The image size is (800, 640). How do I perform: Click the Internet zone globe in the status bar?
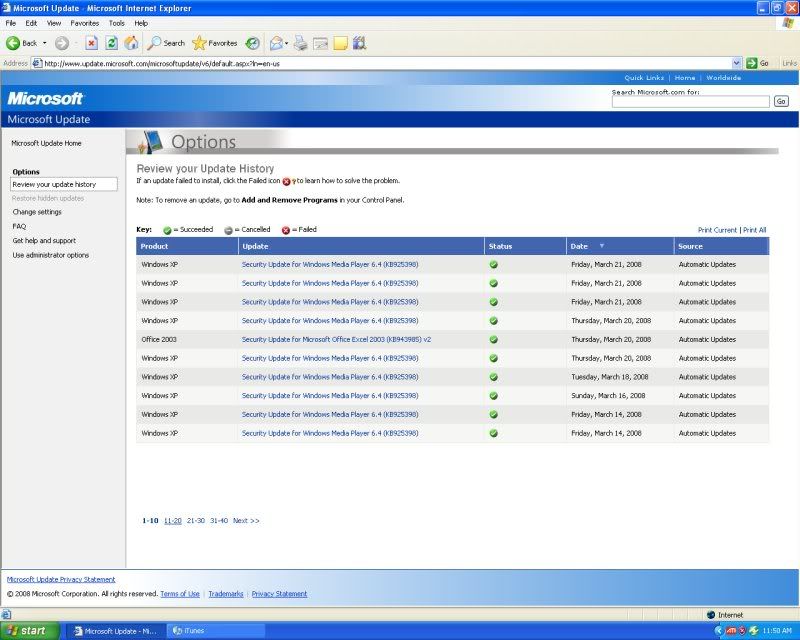point(711,615)
